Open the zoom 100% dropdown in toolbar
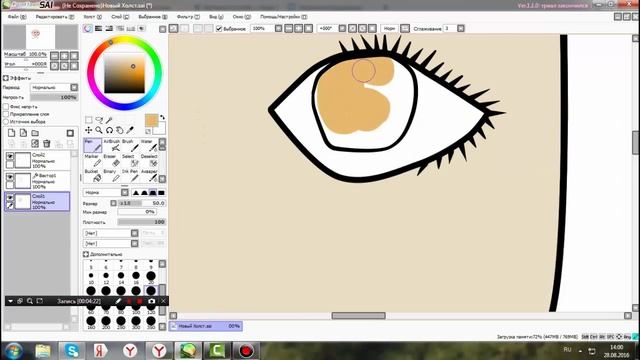Screen dimensions: 640x360 (x=278, y=29)
